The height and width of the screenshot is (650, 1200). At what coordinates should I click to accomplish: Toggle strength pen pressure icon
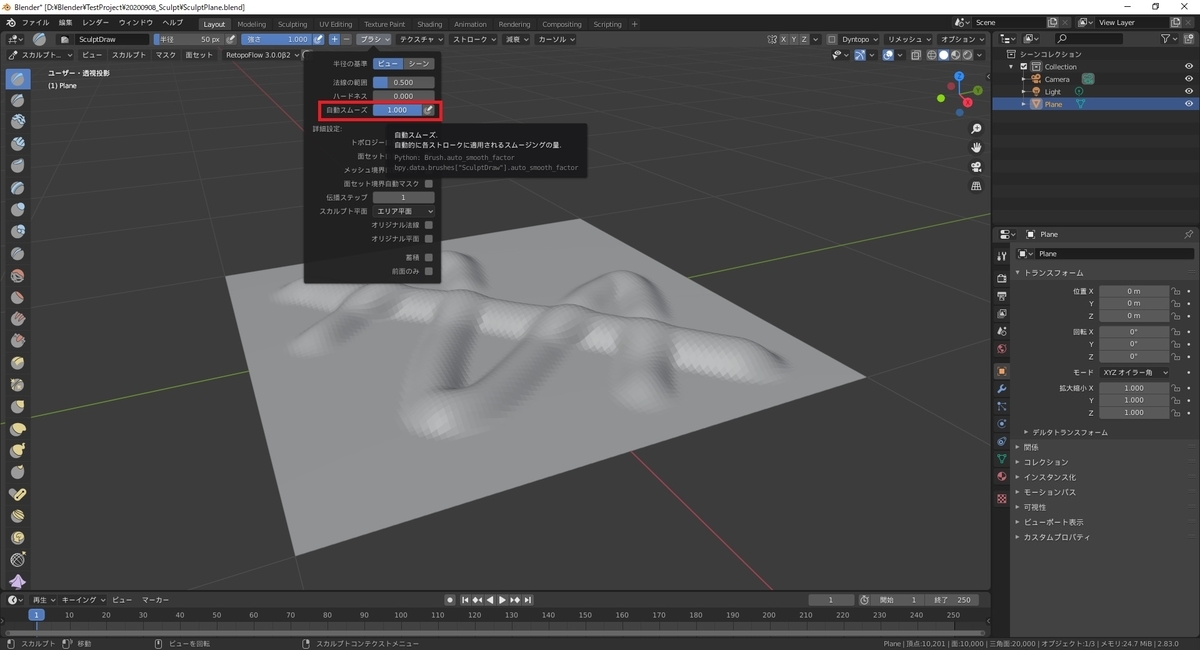319,39
